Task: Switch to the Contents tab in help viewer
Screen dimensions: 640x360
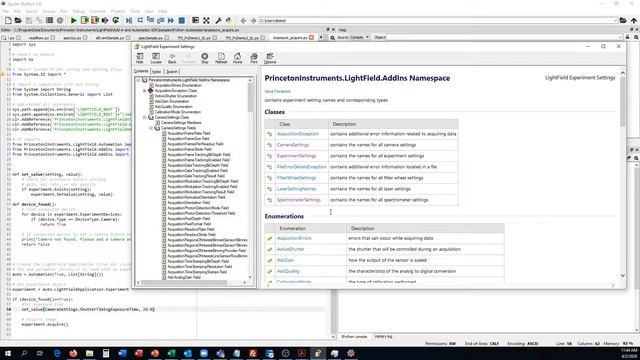Action: (141, 71)
